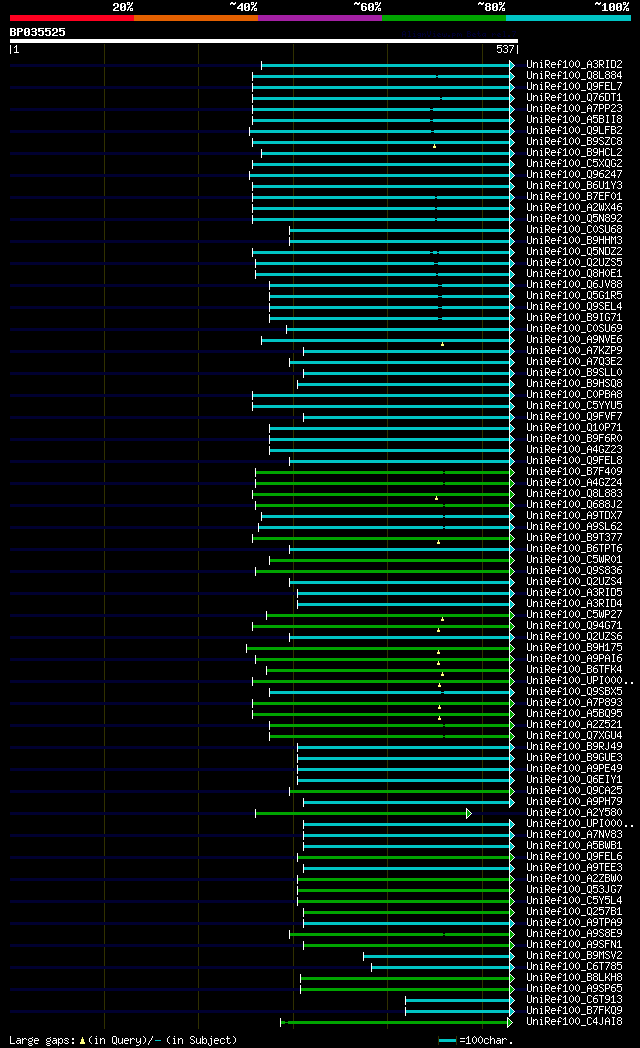This screenshot has width=640, height=1048.
Task: Open hit UniRef100_Q76DT1
Action: [x=574, y=98]
